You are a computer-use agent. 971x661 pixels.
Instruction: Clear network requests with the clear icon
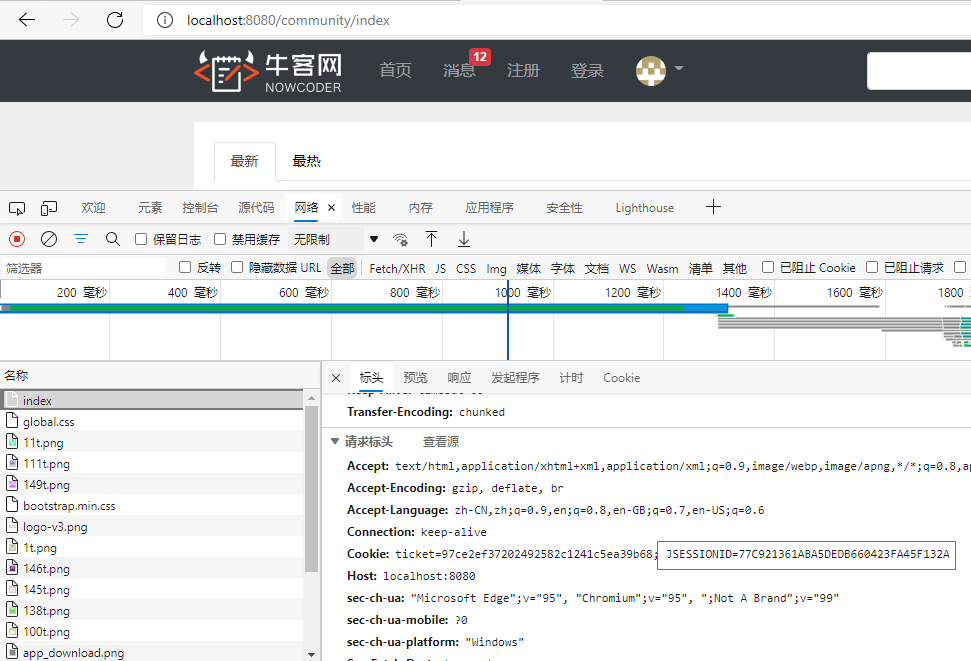coord(48,239)
